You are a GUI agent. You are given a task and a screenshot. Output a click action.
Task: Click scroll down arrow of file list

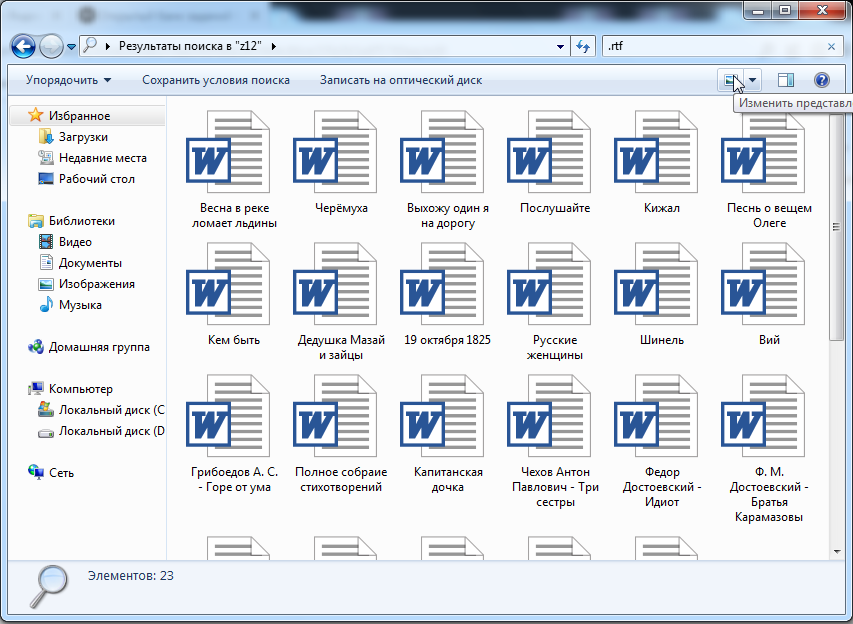click(836, 552)
